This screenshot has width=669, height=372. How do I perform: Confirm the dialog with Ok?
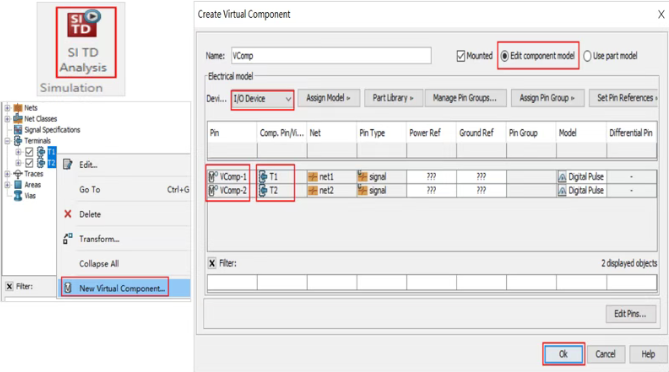(563, 354)
